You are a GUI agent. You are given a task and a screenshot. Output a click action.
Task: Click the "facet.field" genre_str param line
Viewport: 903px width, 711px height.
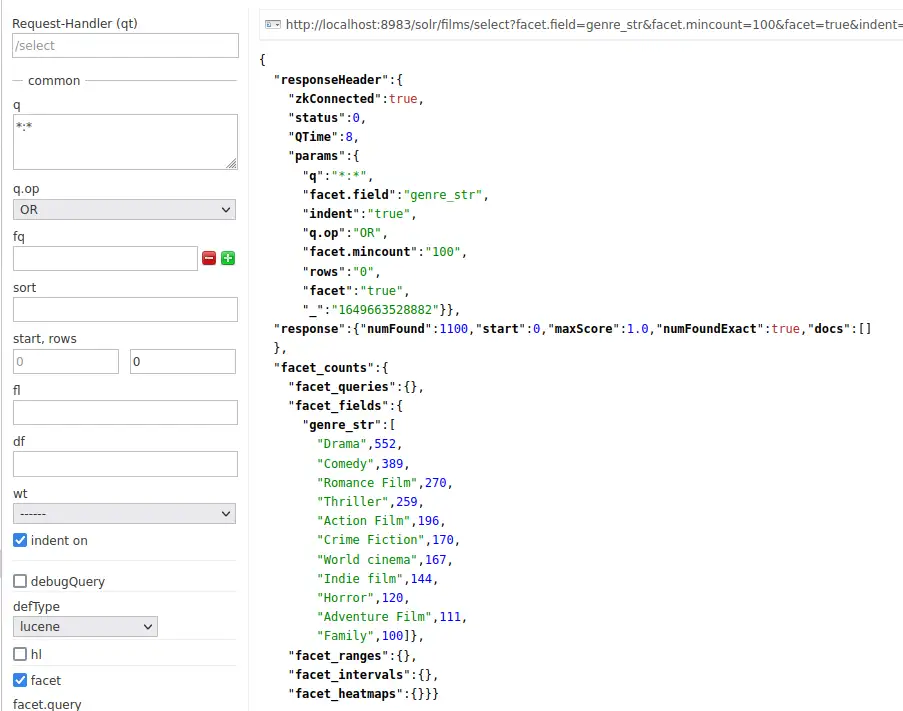click(396, 195)
